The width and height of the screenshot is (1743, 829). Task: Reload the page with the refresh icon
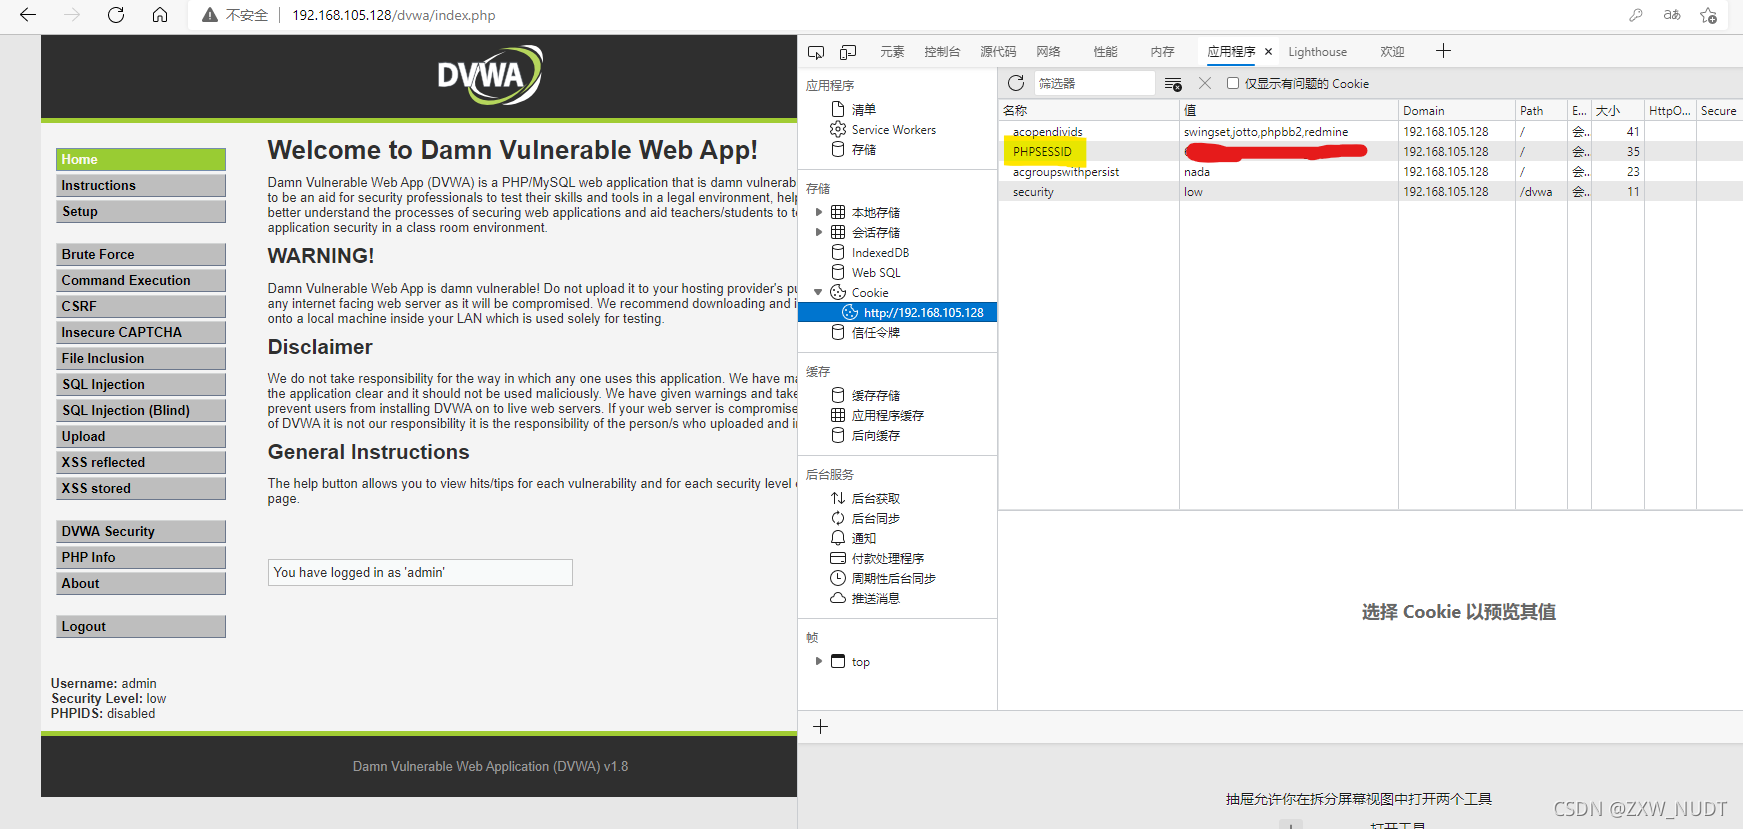(116, 15)
